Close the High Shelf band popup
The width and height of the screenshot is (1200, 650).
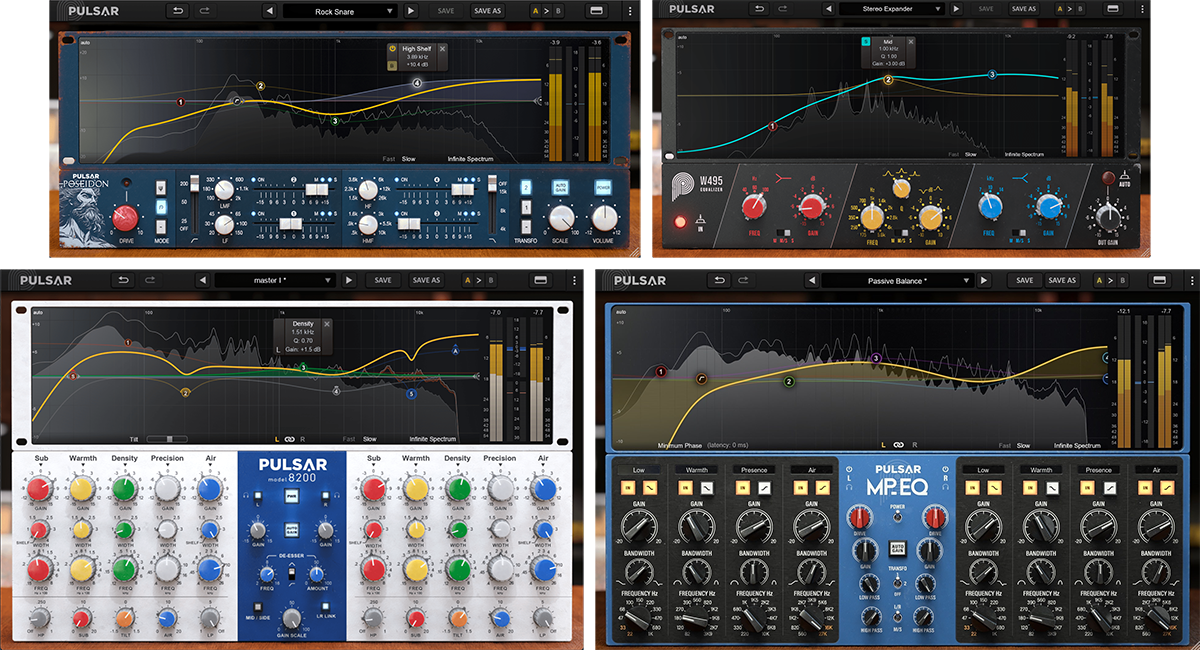tap(443, 48)
